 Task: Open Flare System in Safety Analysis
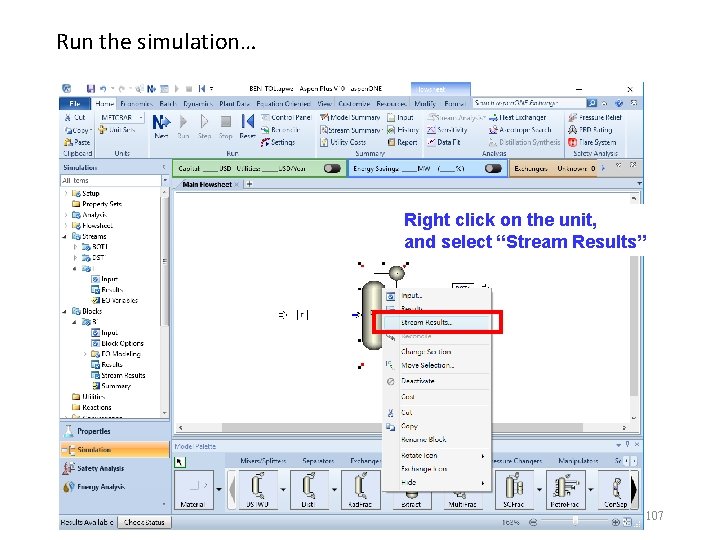pyautogui.click(x=592, y=142)
